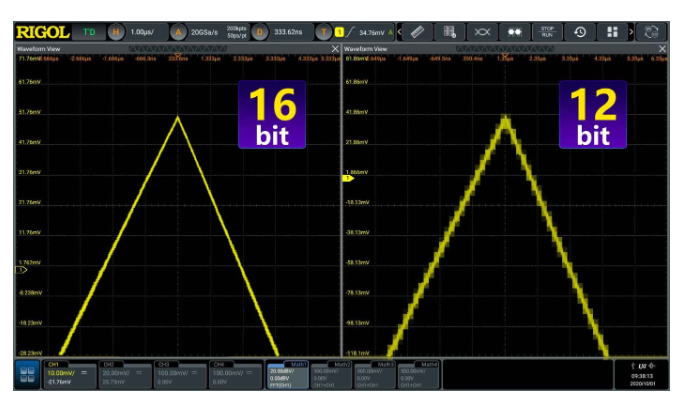Click the channel 1 ground marker in left view

21,270
